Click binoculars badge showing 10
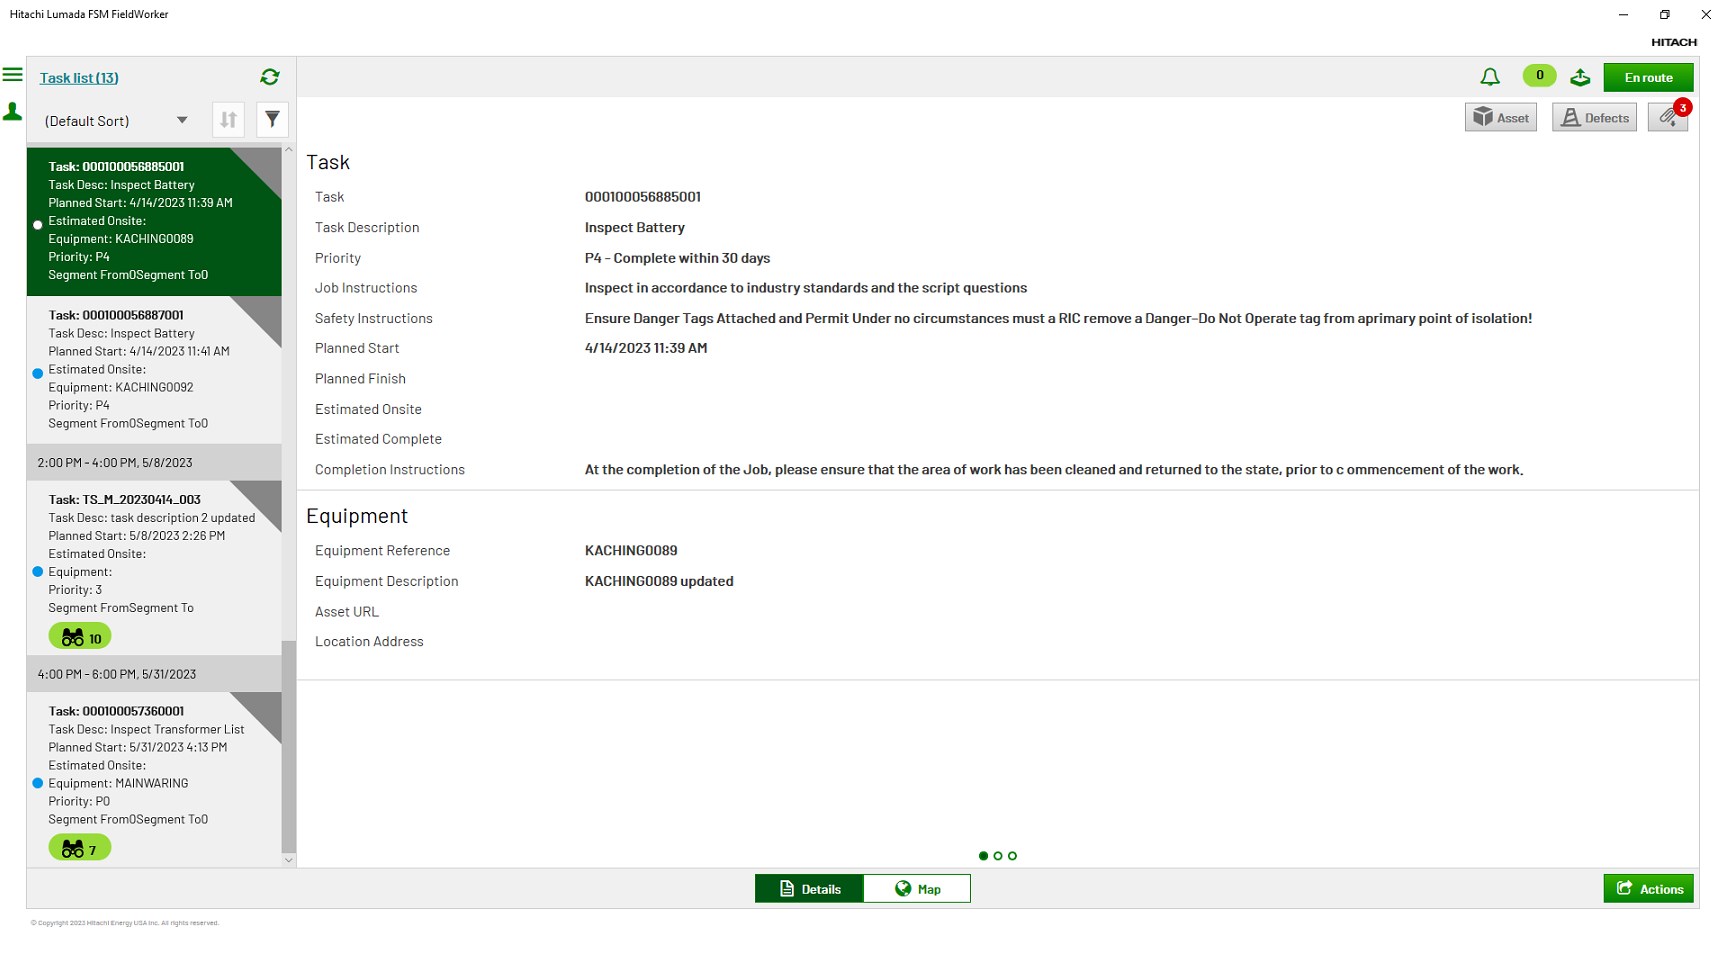 [80, 637]
